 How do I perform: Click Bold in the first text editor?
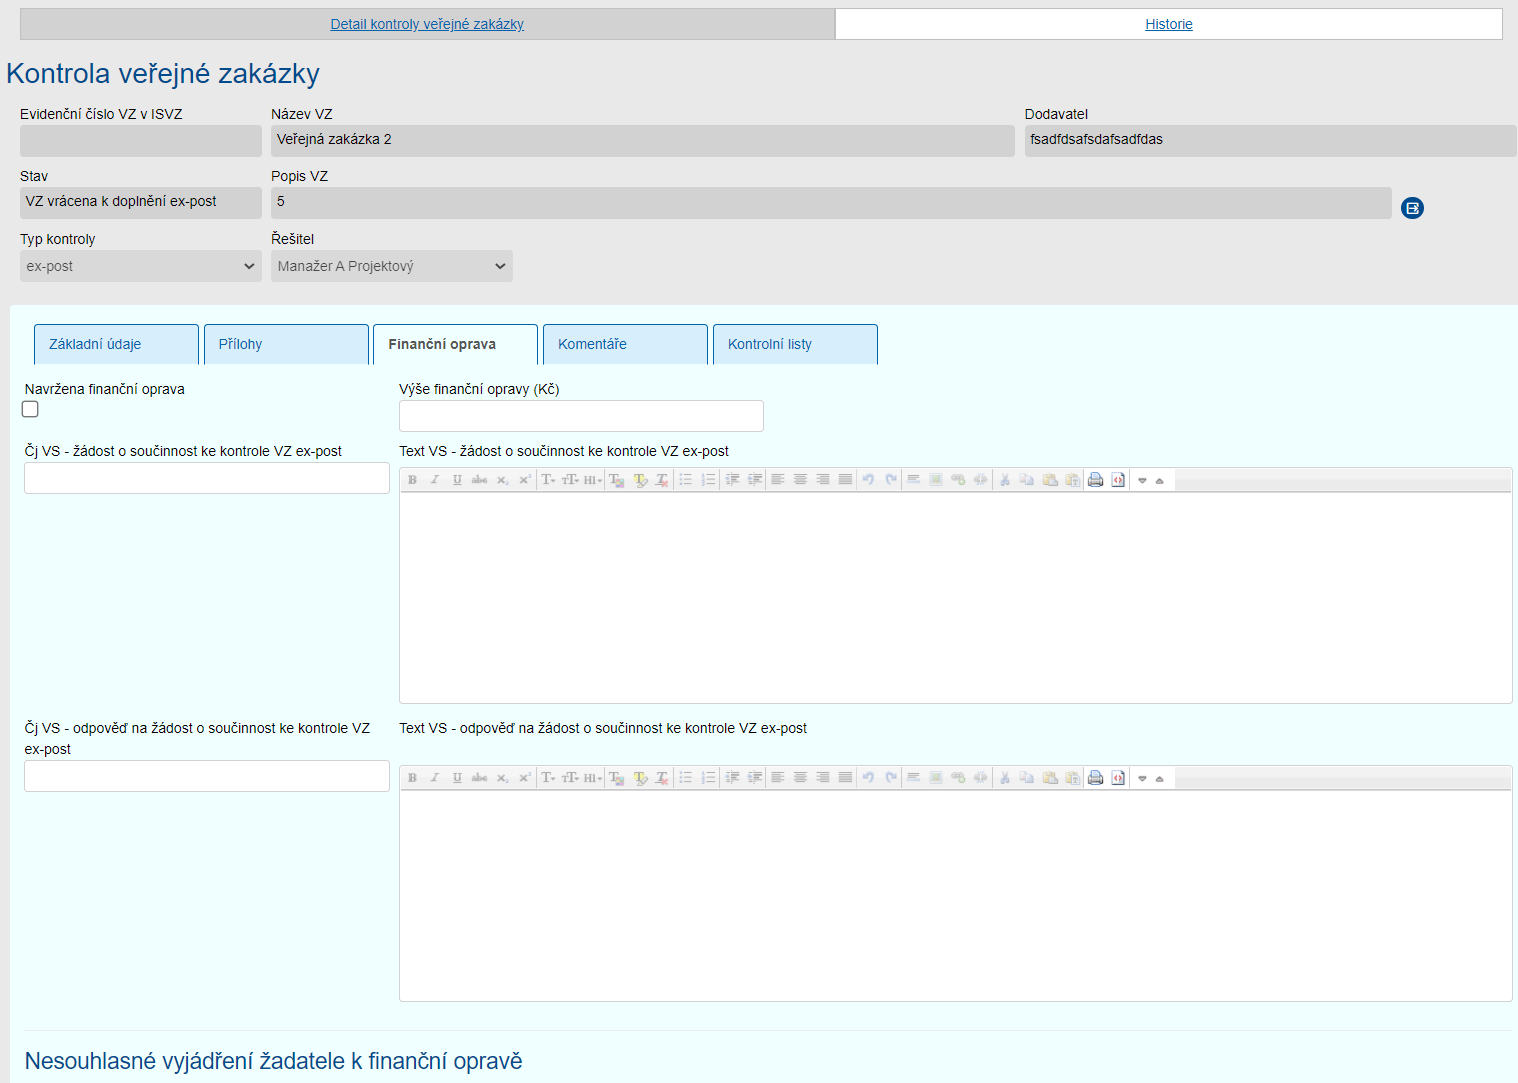click(412, 480)
